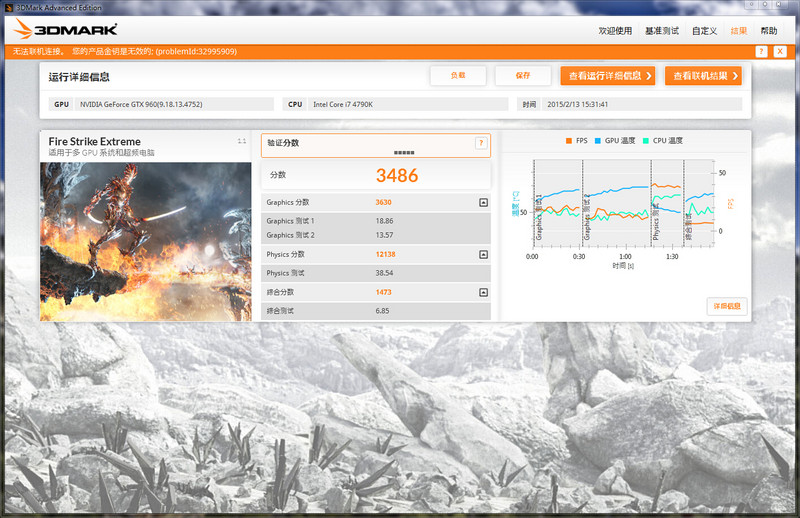Image resolution: width=800 pixels, height=518 pixels.
Task: Click the 保存 button
Action: 523,76
